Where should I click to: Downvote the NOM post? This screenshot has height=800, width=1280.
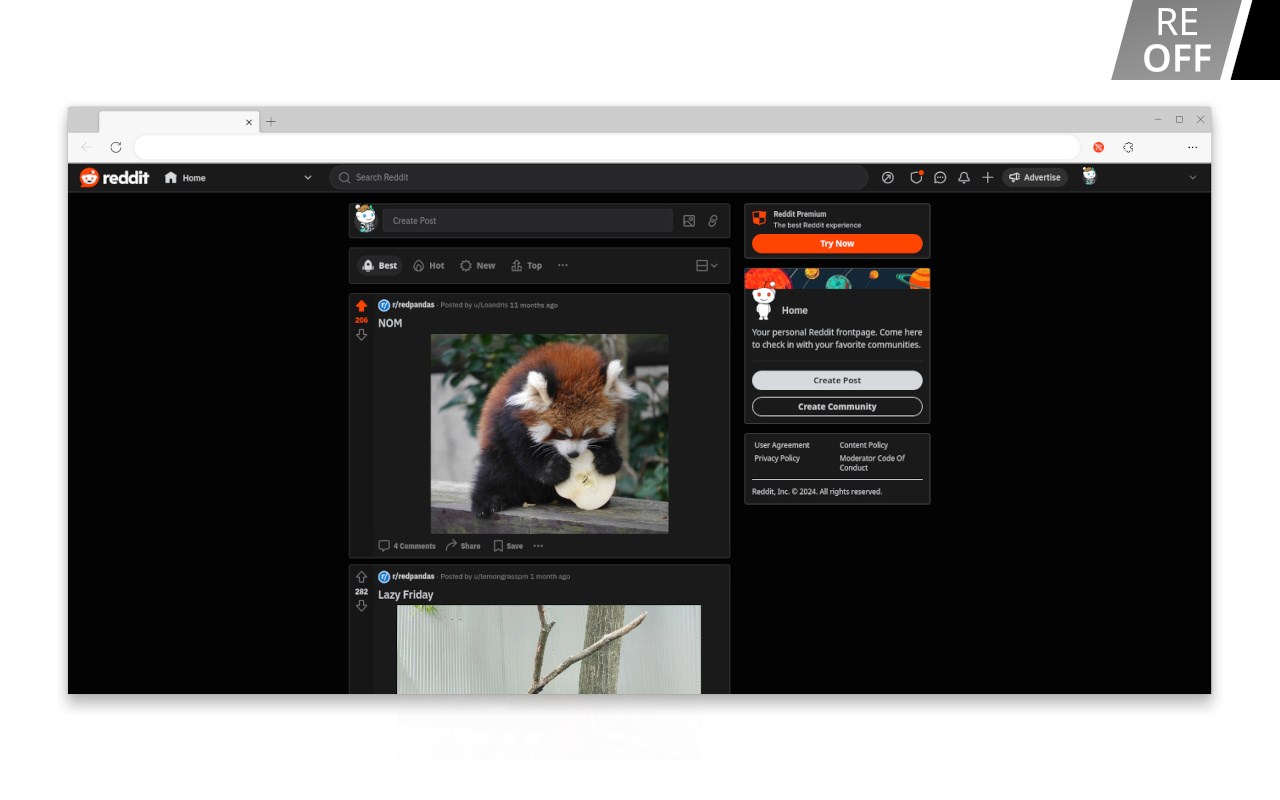[x=361, y=335]
